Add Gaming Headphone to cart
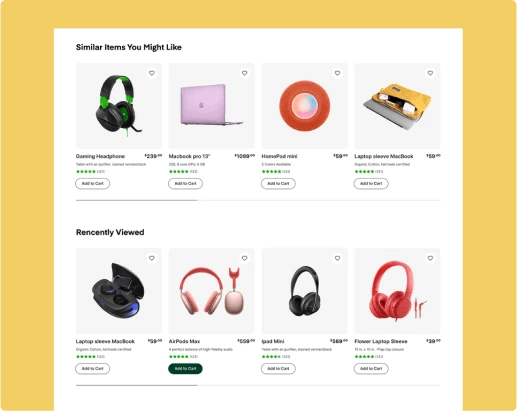 [x=93, y=183]
